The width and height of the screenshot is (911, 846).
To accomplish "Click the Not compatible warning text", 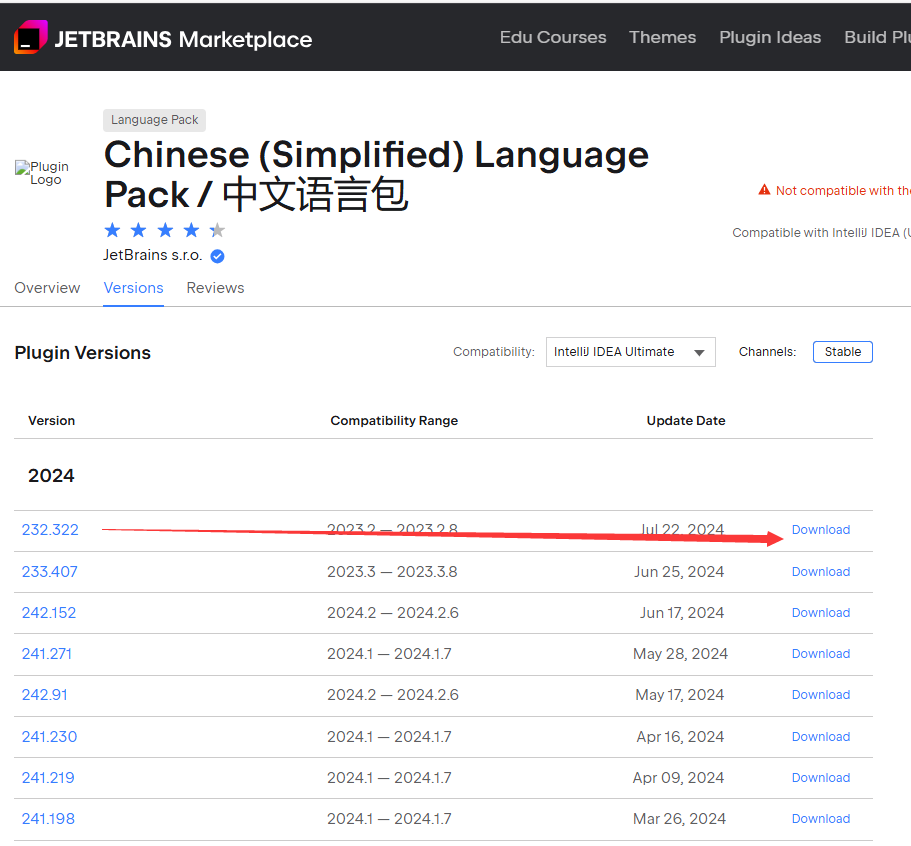I will pyautogui.click(x=843, y=191).
